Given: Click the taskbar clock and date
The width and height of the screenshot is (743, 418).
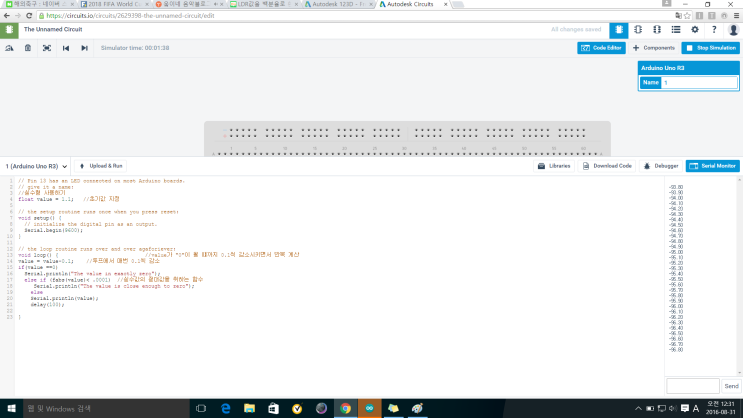Looking at the screenshot, I should [721, 408].
